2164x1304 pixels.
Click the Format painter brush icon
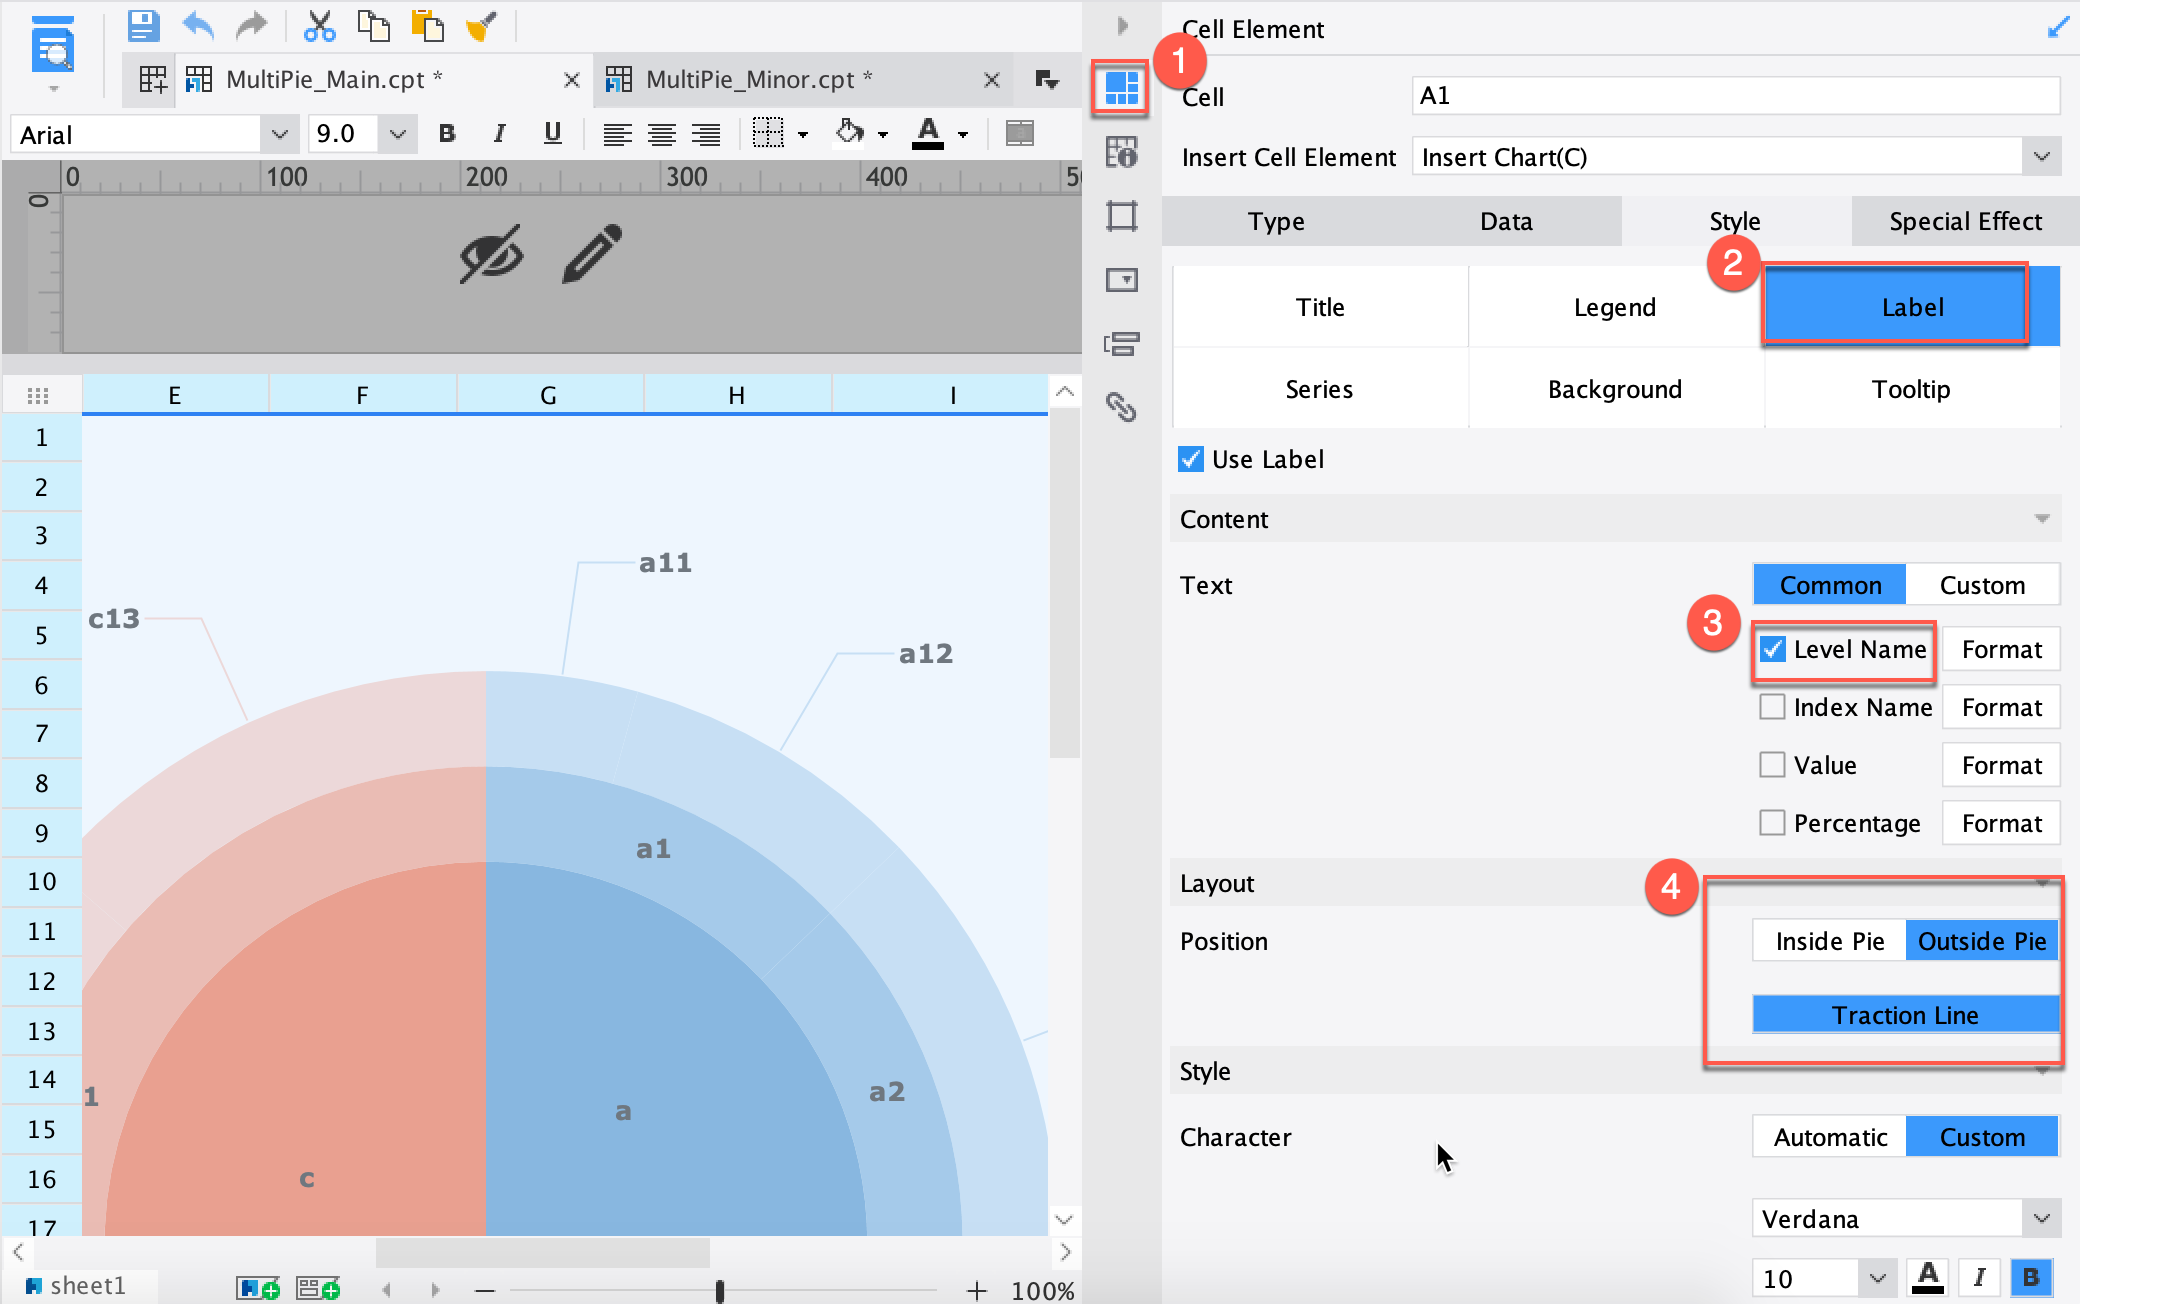[481, 26]
